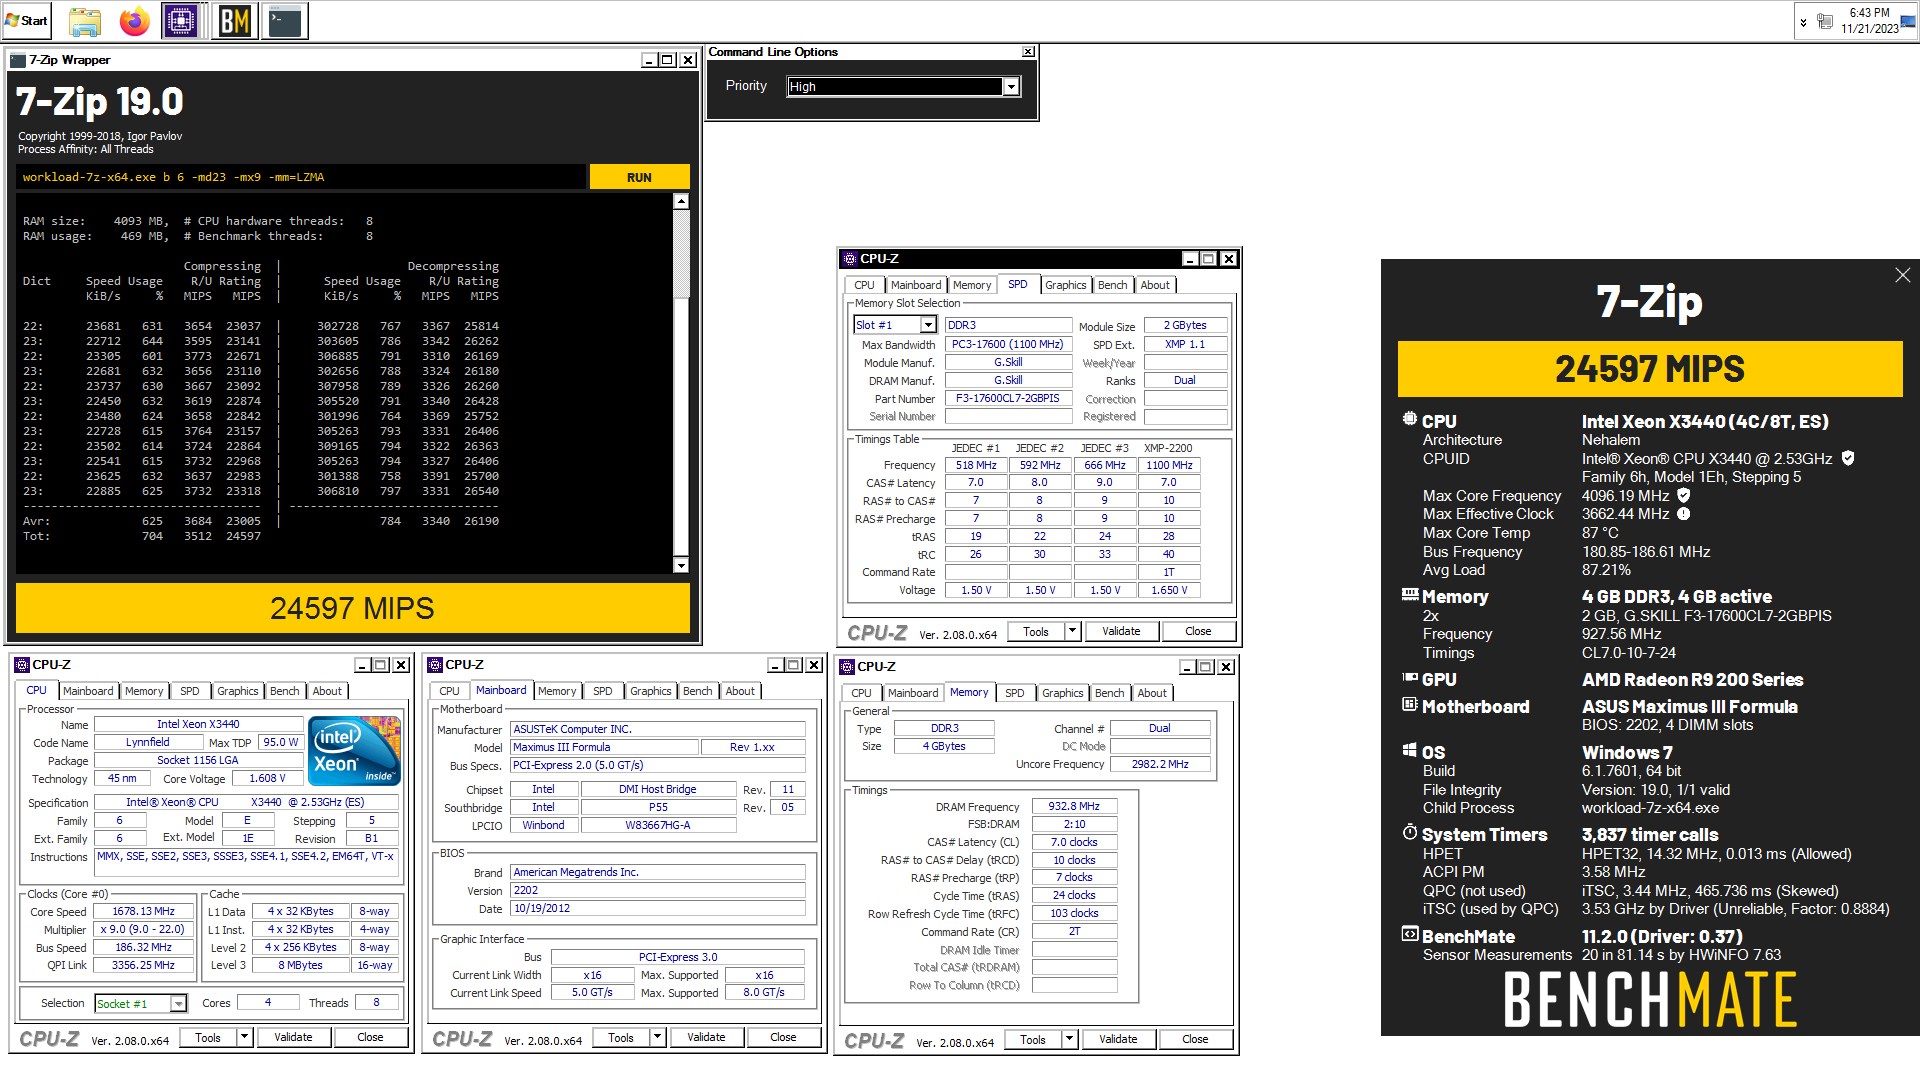Screen dimensions: 1920x1080
Task: Click the BenchMate BM taskbar icon
Action: (x=235, y=21)
